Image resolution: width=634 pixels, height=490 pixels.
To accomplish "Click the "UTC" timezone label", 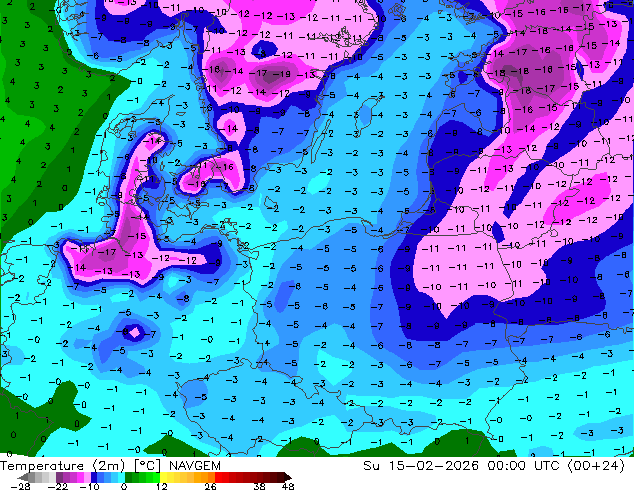I will click(547, 466).
